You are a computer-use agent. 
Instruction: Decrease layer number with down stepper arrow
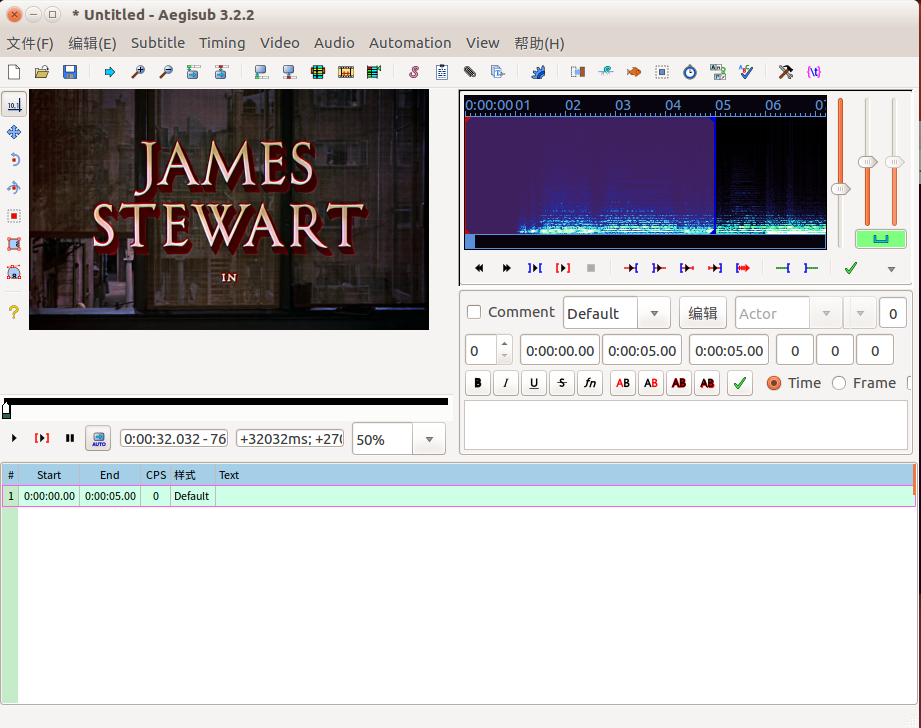504,357
